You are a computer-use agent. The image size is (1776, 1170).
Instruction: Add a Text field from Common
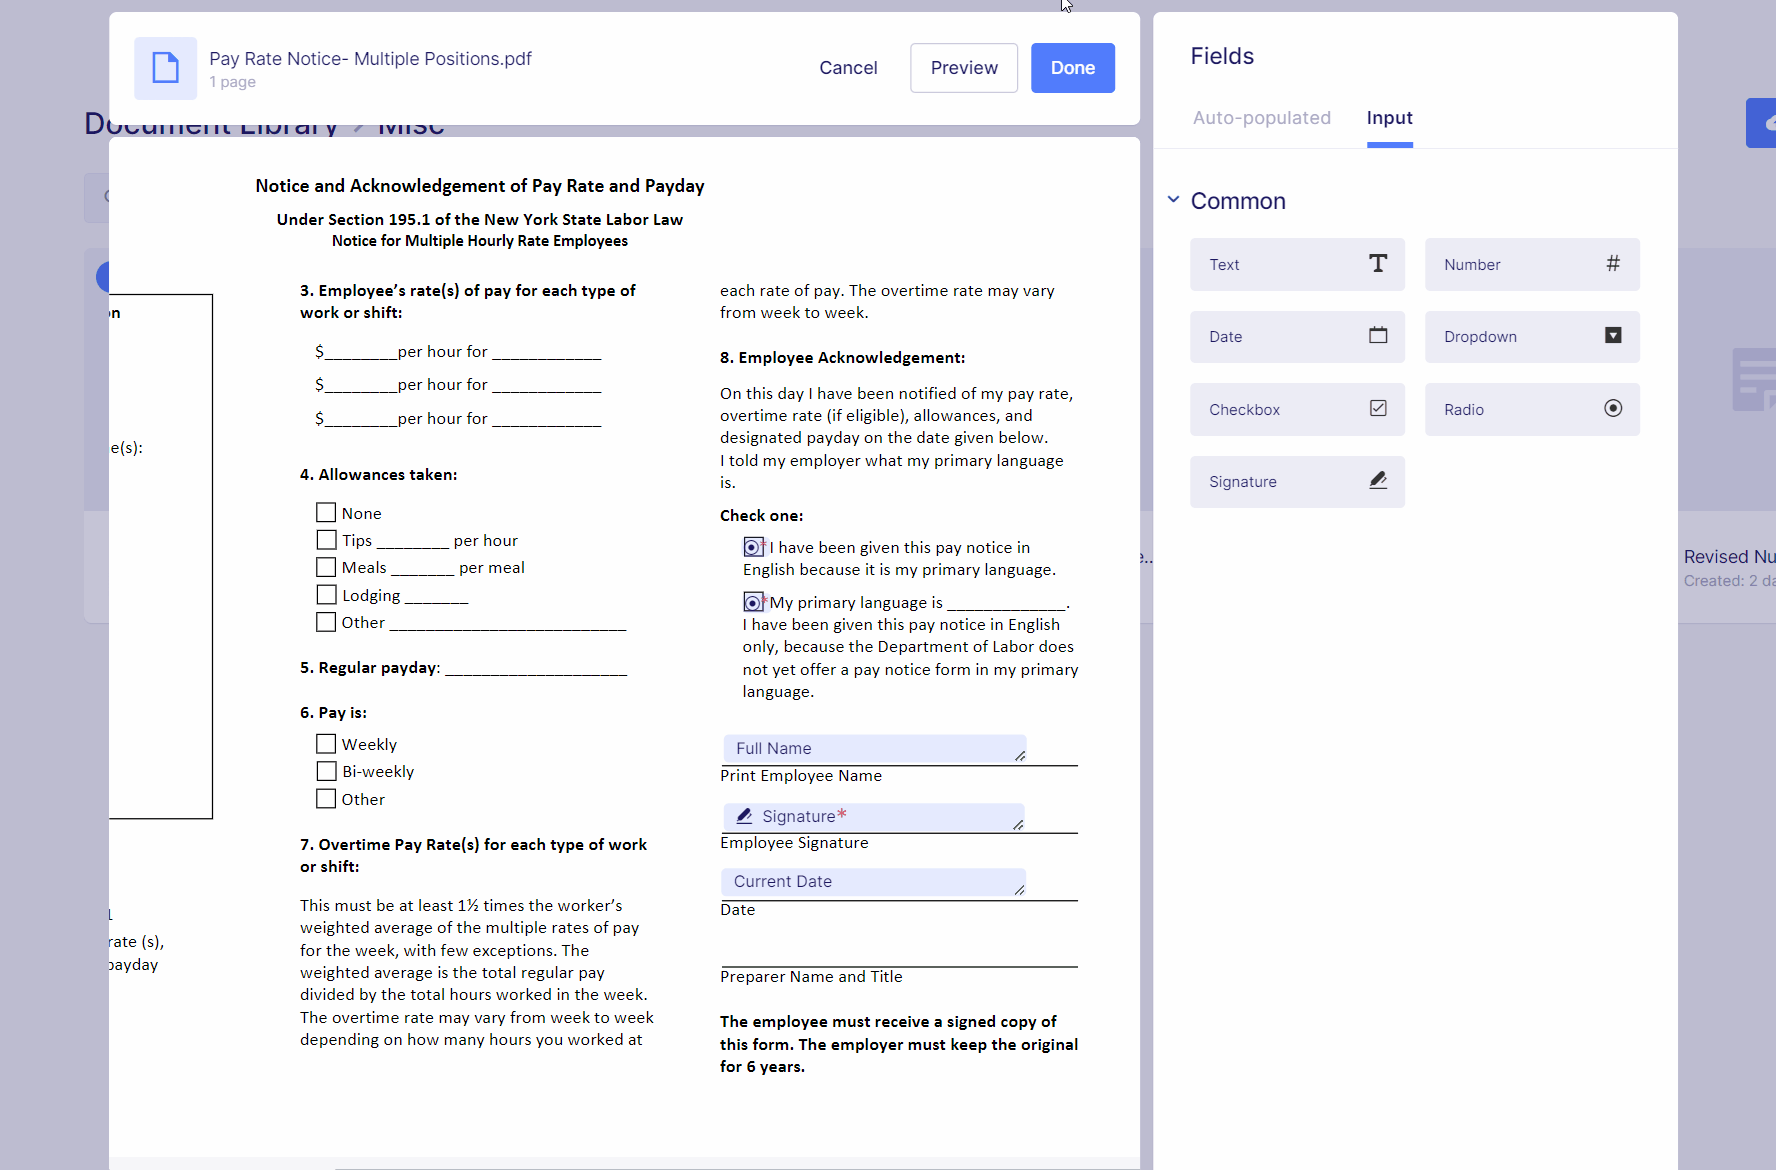1297,264
